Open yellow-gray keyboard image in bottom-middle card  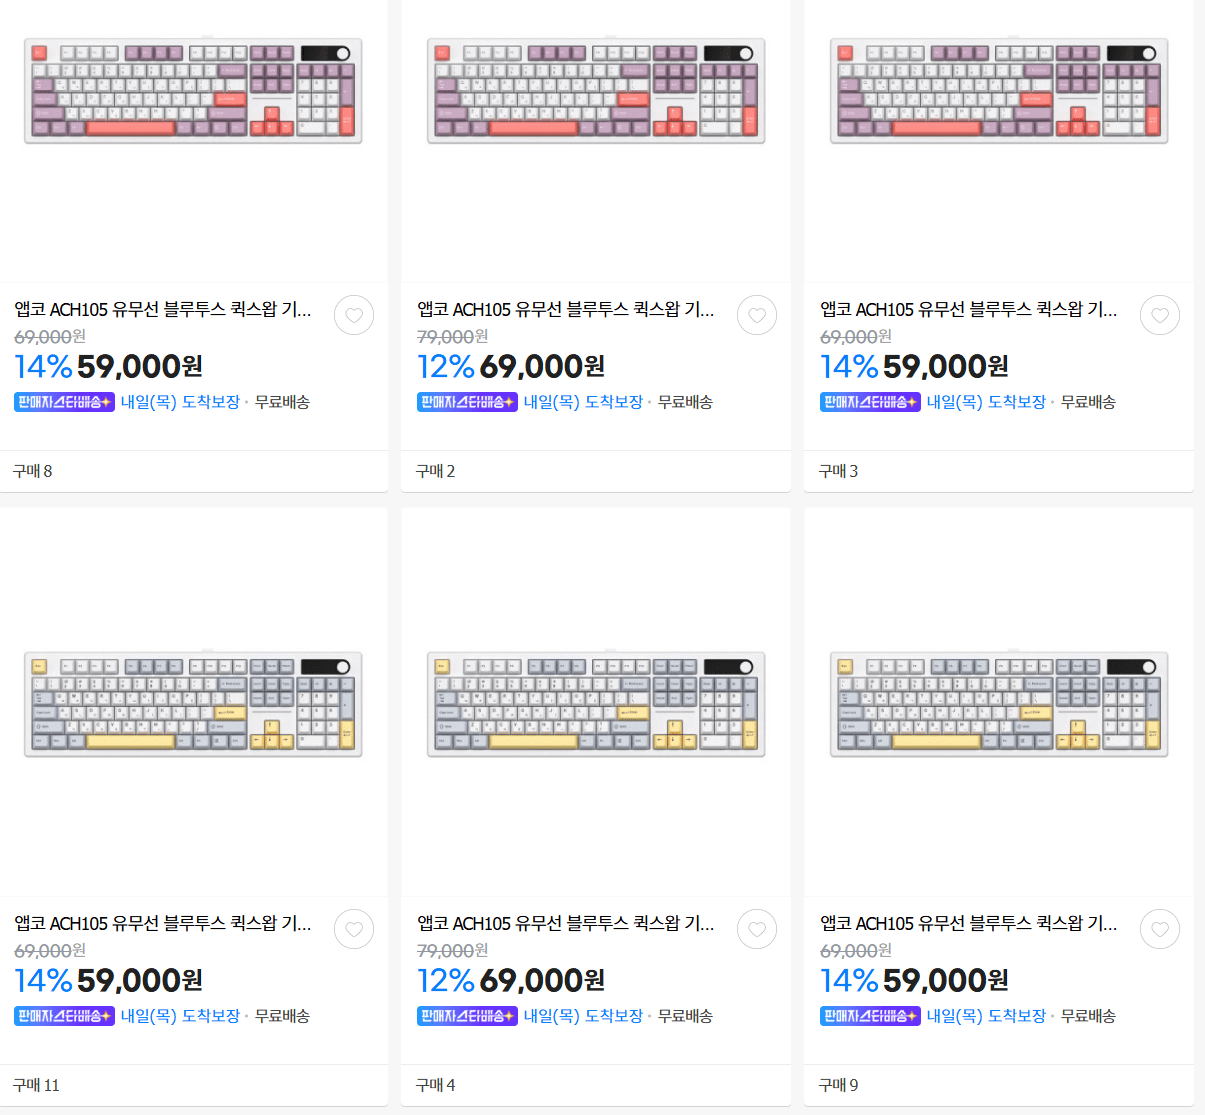point(596,704)
